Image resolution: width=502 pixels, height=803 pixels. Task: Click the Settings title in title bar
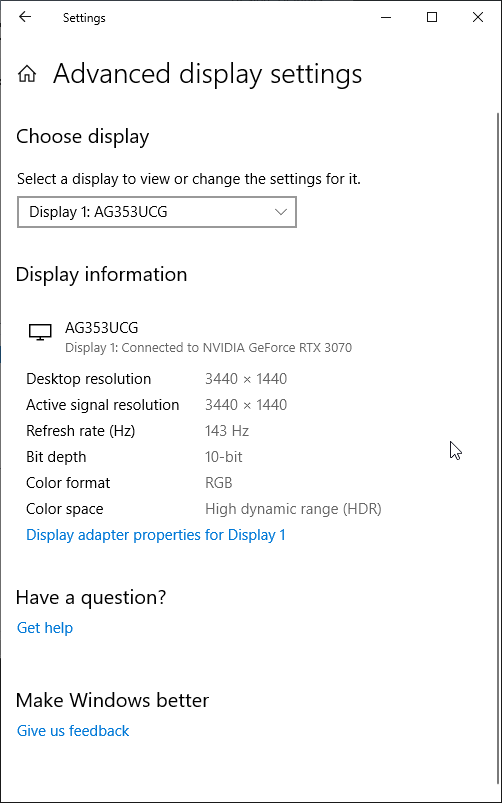(84, 18)
